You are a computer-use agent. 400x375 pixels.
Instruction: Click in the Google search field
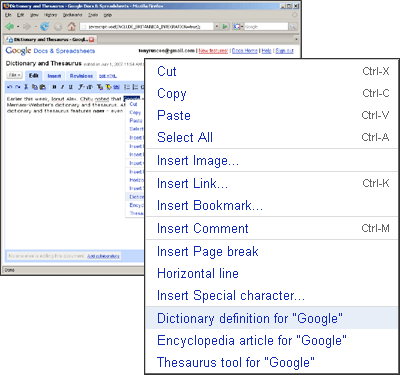click(266, 26)
